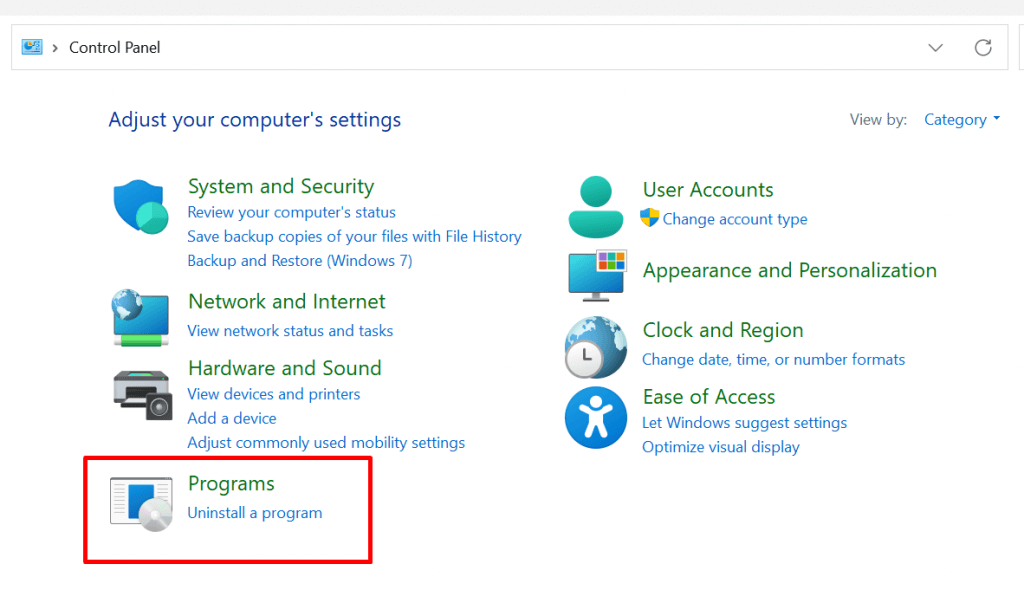Refresh the Control Panel view
The height and width of the screenshot is (590, 1024).
[983, 47]
